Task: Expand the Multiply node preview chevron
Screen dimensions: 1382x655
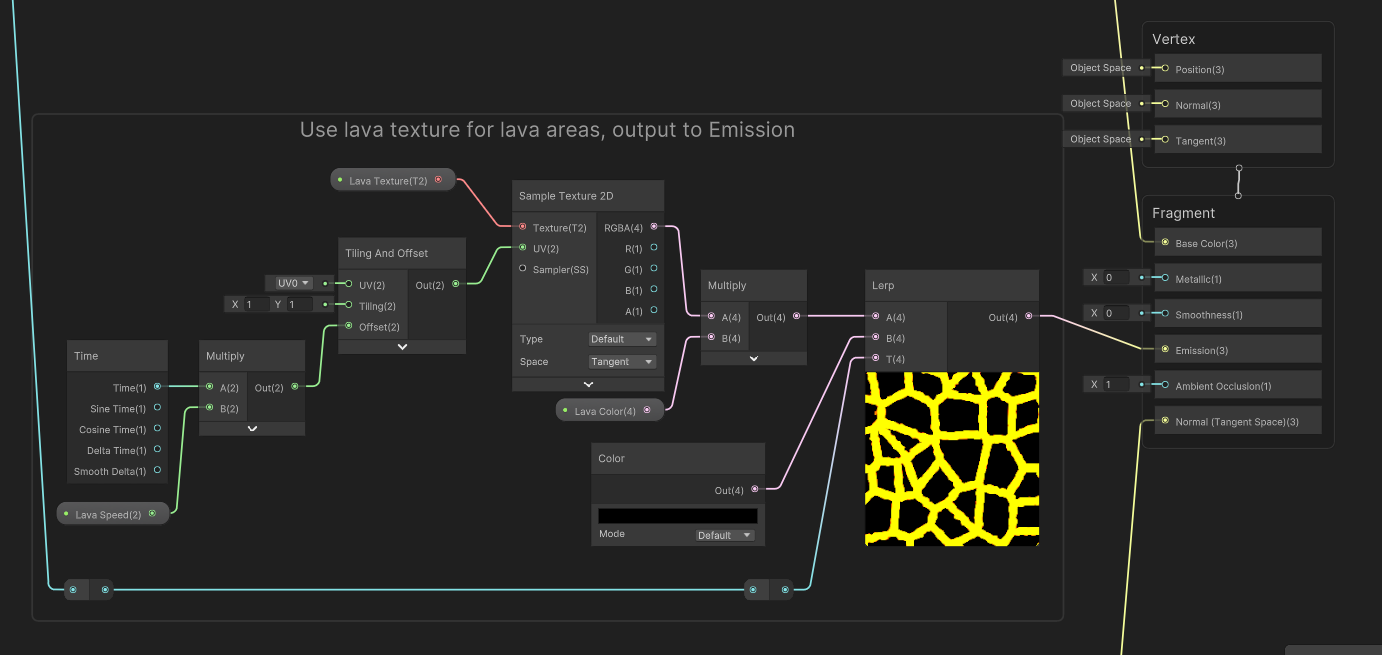Action: (251, 428)
